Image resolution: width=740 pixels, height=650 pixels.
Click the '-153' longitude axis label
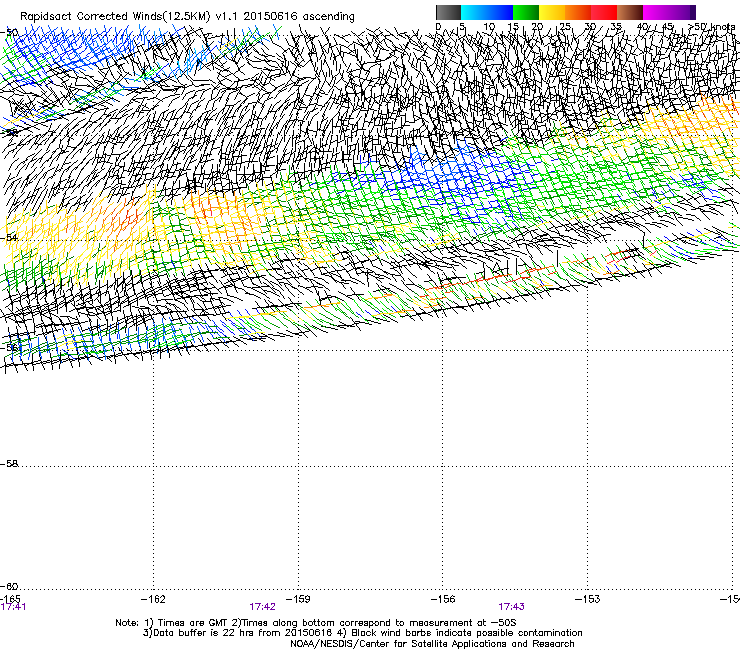(588, 599)
